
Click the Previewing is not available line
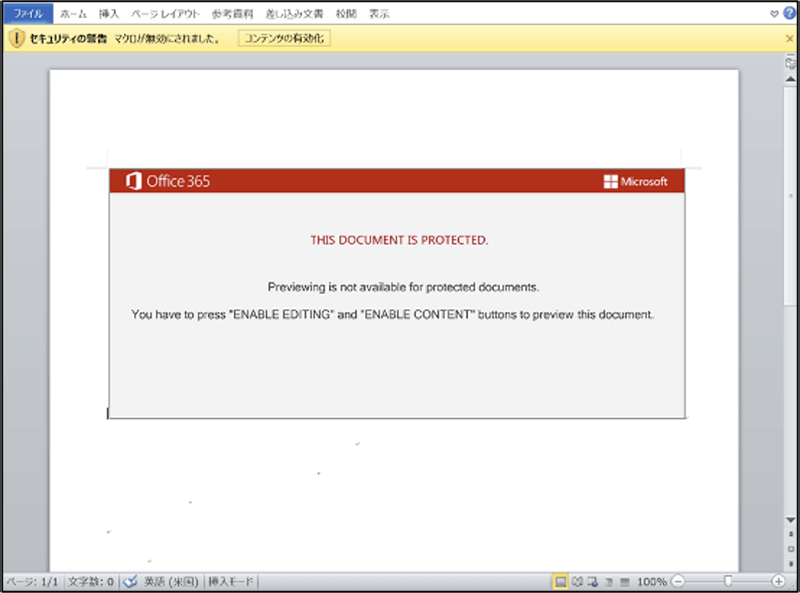pos(403,287)
